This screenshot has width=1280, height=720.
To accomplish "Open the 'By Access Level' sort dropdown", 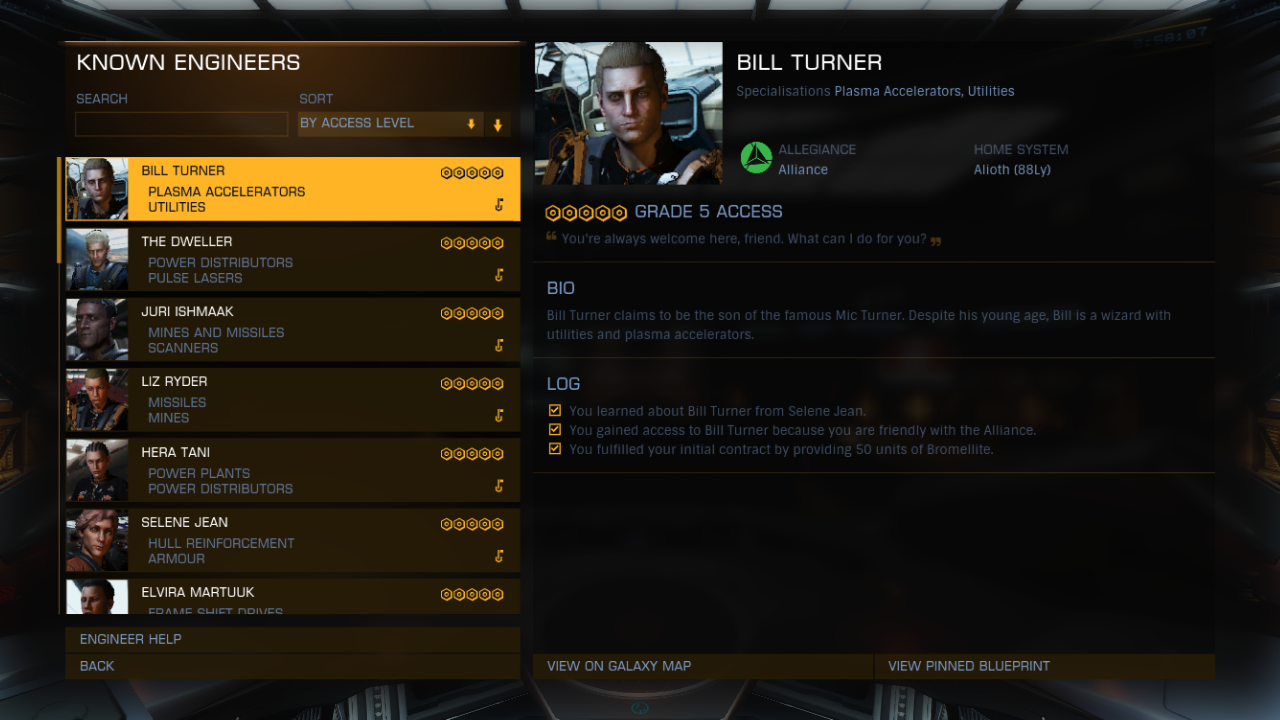I will [391, 124].
